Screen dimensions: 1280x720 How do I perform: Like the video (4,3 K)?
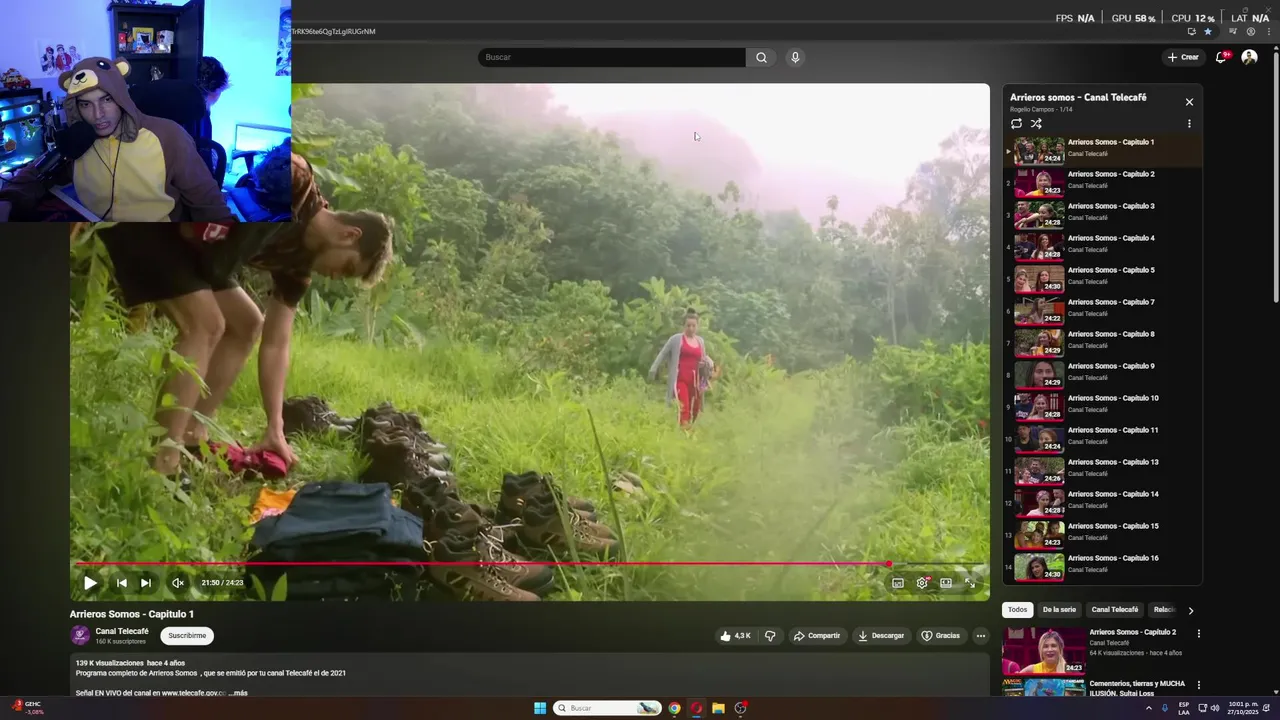[735, 635]
